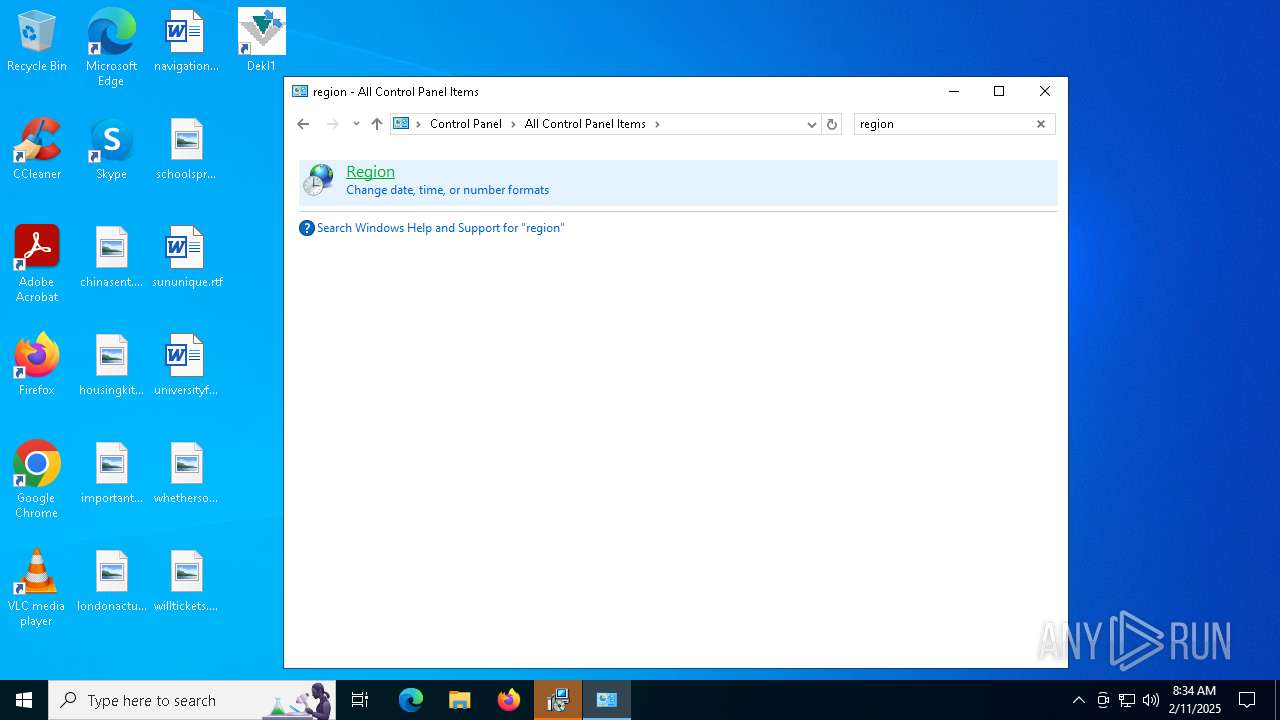Image resolution: width=1280 pixels, height=720 pixels.
Task: Select the CCleaner desktop shortcut
Action: pos(37,150)
